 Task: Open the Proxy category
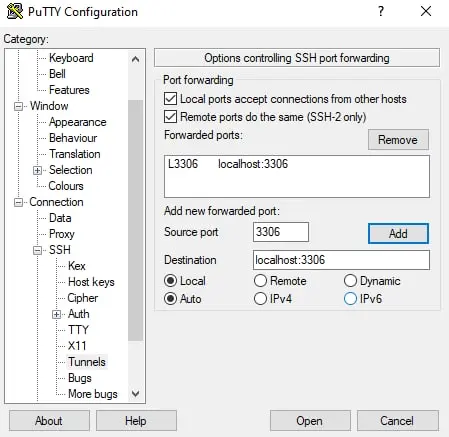[x=62, y=234]
